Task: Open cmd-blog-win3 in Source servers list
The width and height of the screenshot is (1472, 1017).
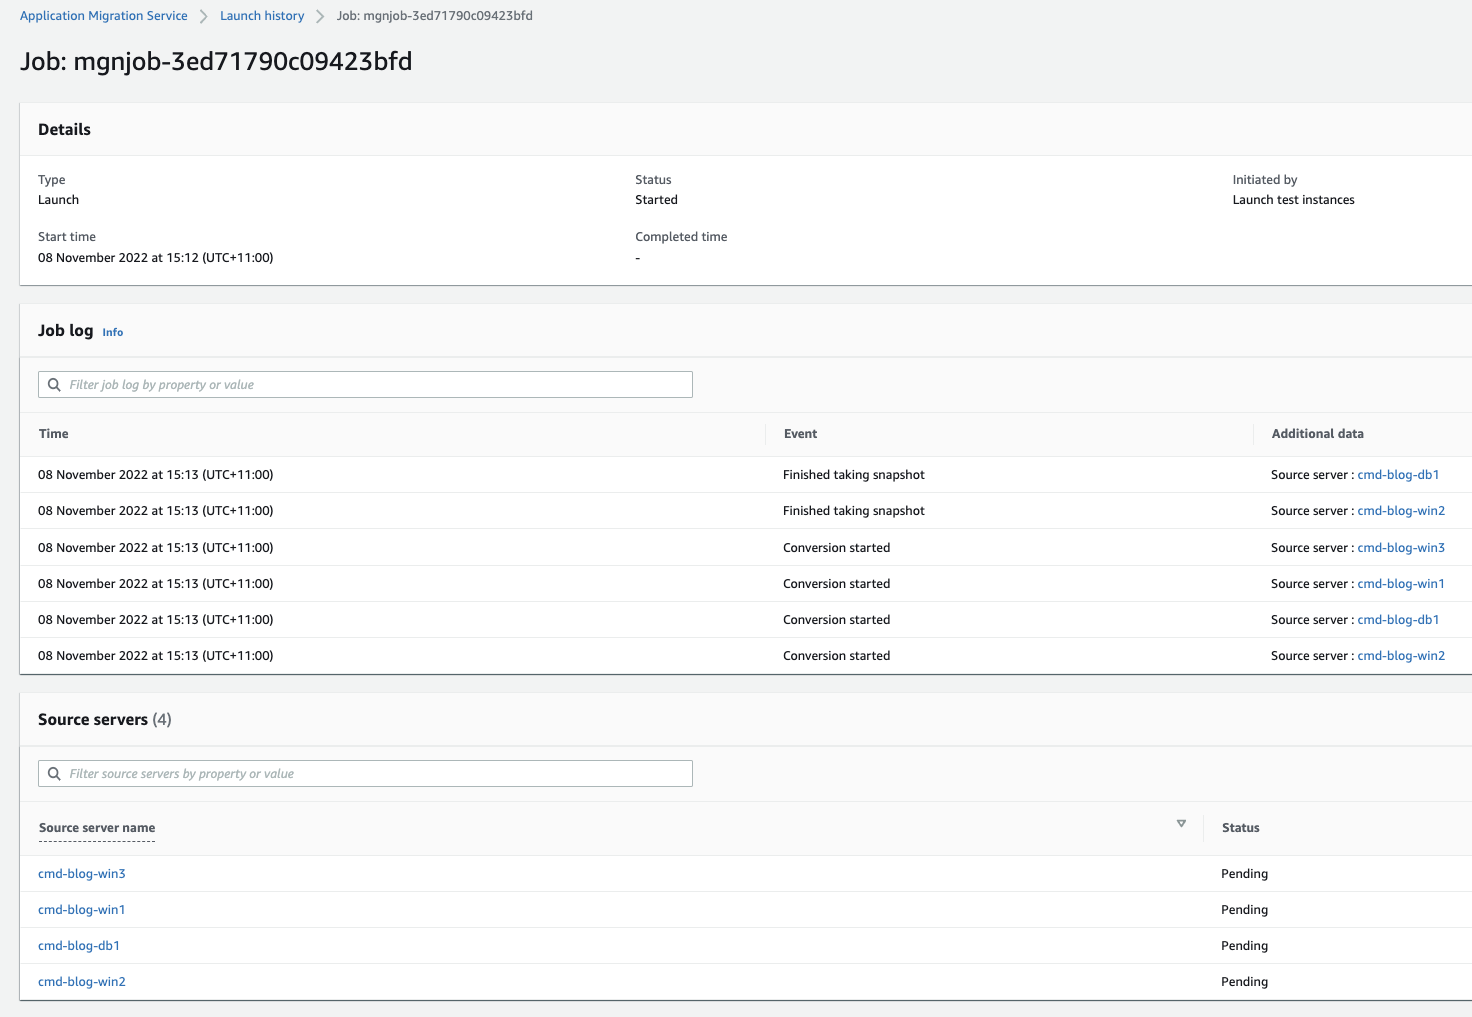Action: pyautogui.click(x=82, y=874)
